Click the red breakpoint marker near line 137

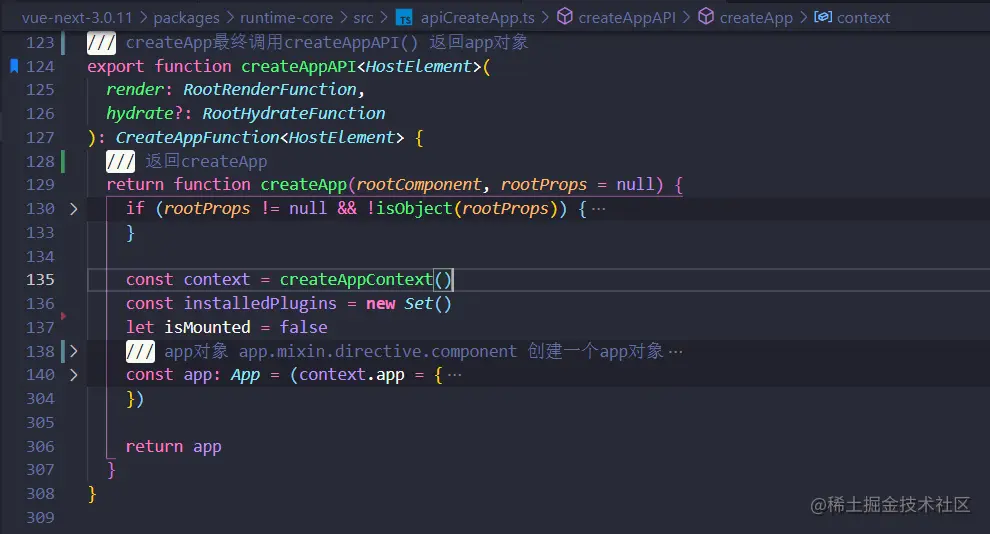(x=63, y=315)
